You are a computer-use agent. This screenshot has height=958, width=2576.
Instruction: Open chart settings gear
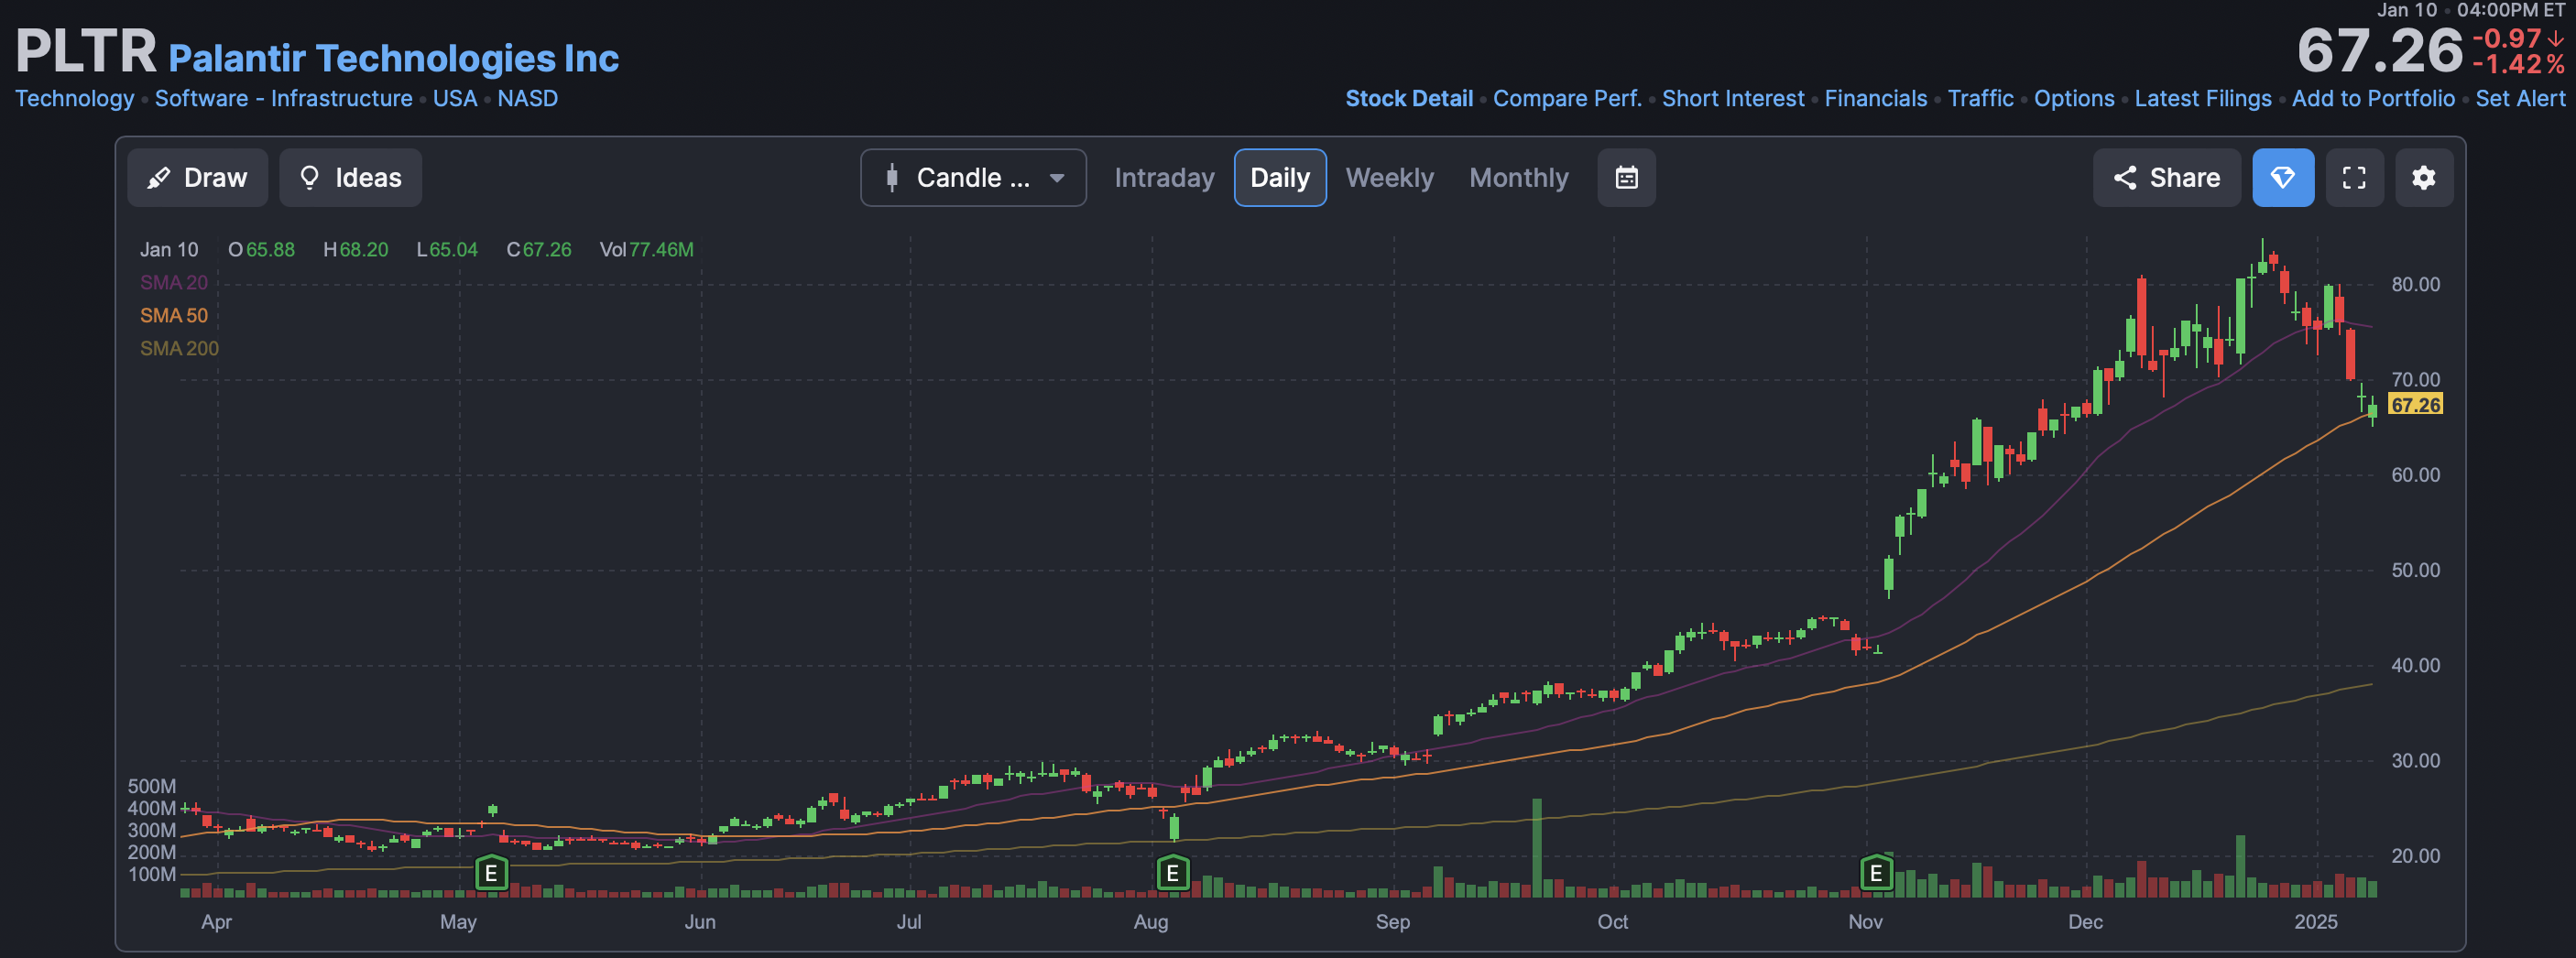tap(2423, 178)
